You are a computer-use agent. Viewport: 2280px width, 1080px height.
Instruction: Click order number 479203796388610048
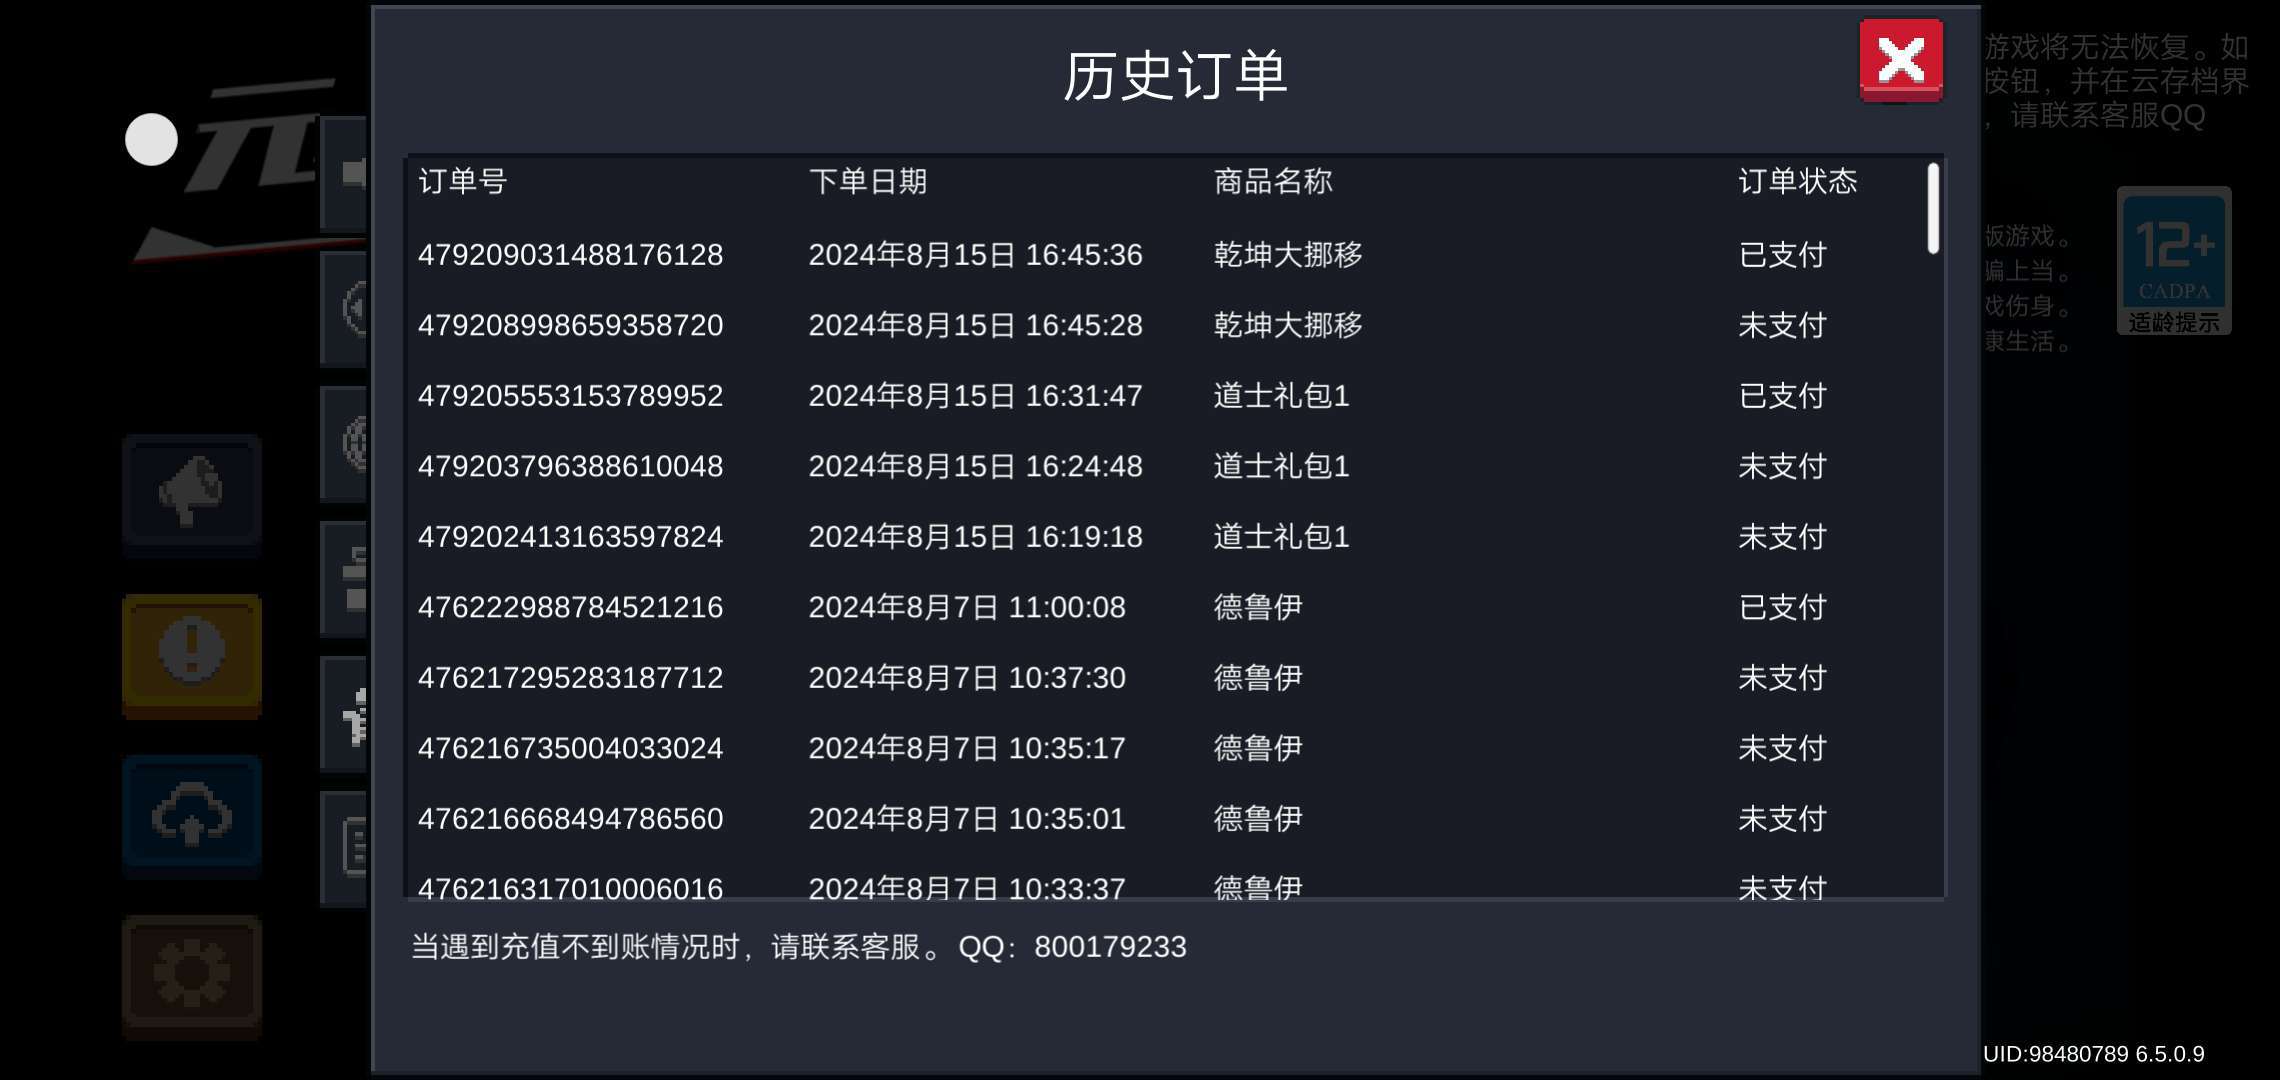coord(570,466)
